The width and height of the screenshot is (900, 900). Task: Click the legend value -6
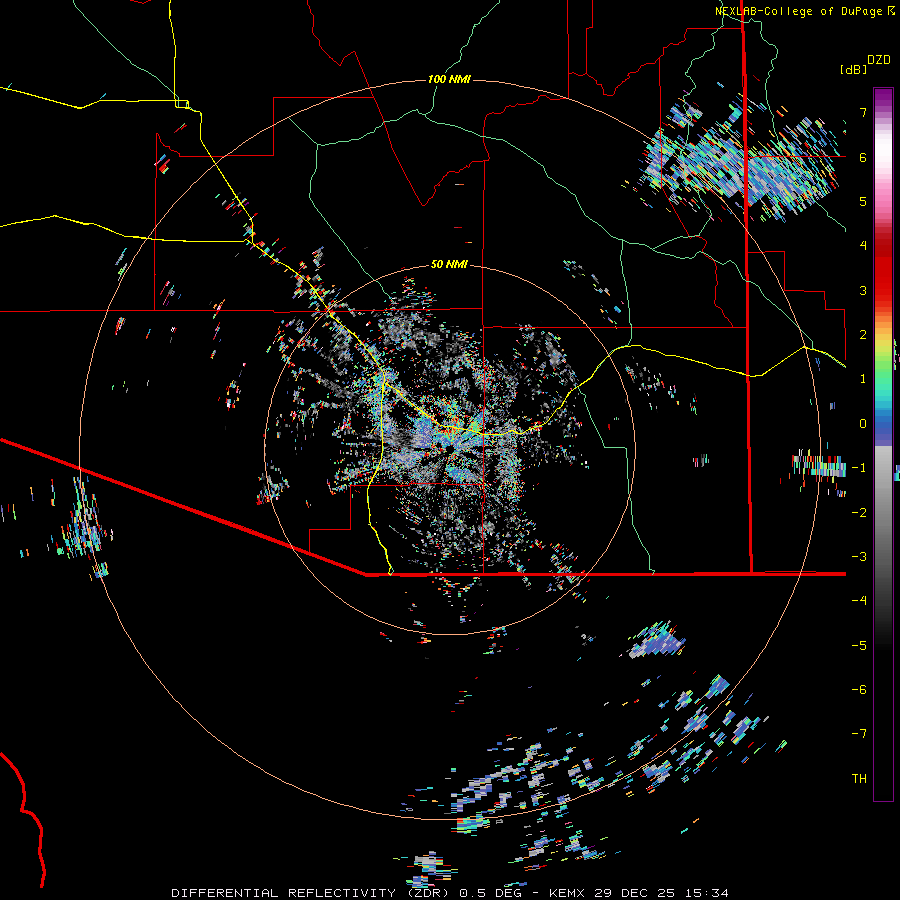859,689
